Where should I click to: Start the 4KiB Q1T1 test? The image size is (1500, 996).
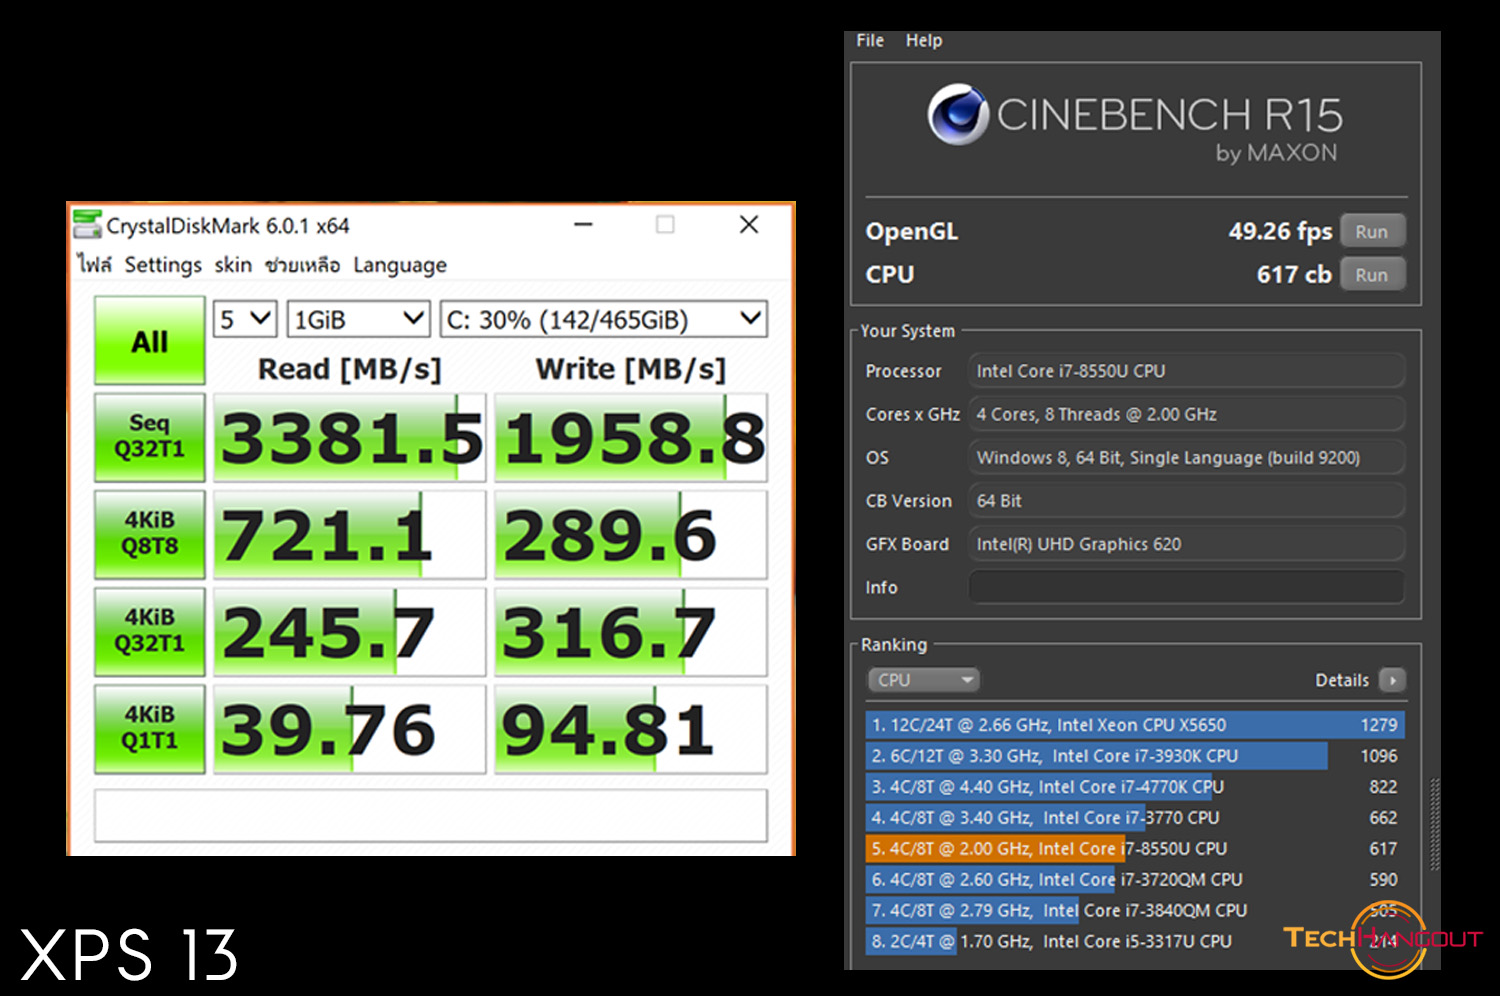(150, 728)
